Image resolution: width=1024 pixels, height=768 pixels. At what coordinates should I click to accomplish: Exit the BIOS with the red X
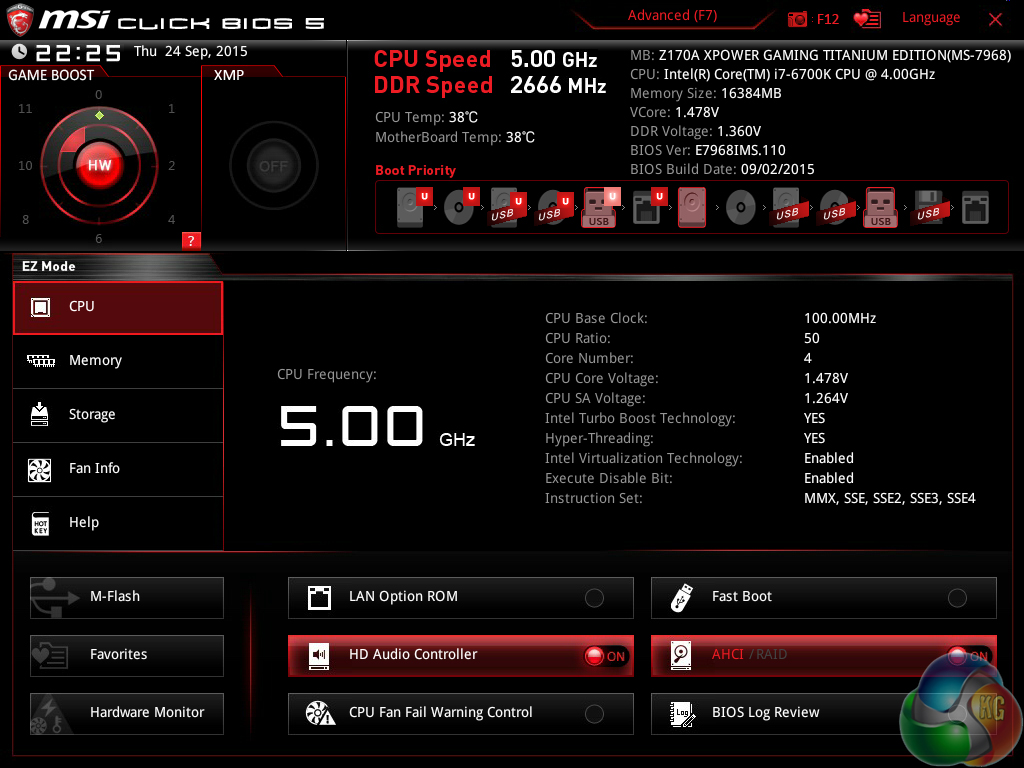coord(995,20)
